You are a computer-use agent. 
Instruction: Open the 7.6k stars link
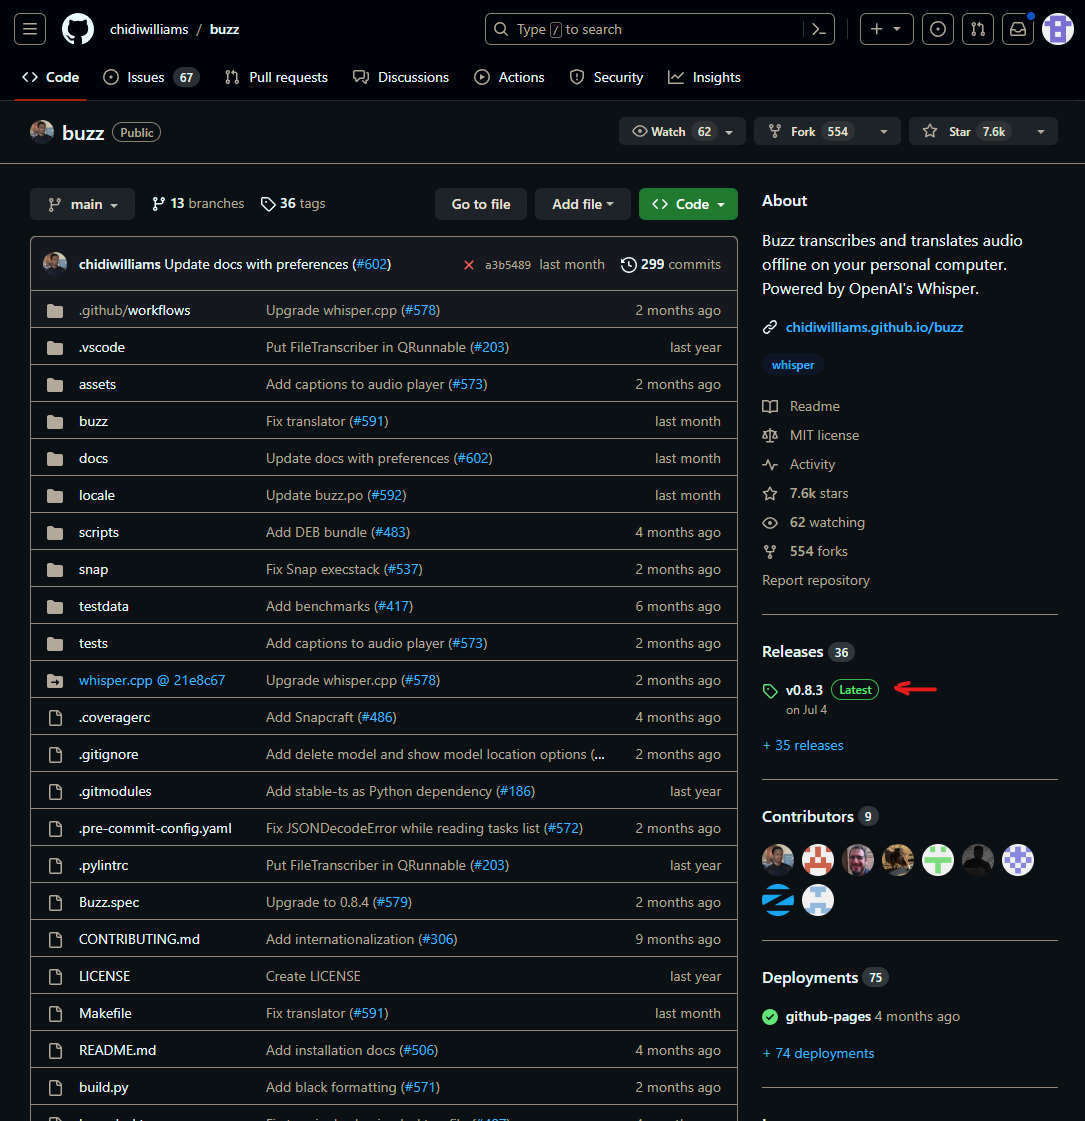pyautogui.click(x=806, y=494)
